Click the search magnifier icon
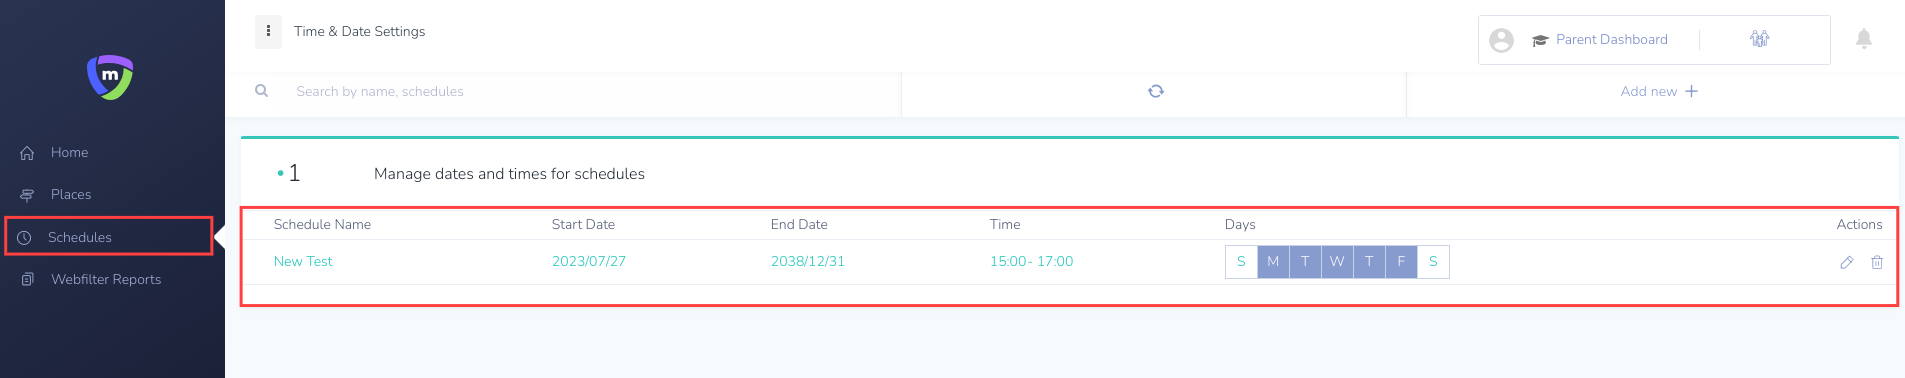Screen dimensions: 1905x378 (x=262, y=91)
